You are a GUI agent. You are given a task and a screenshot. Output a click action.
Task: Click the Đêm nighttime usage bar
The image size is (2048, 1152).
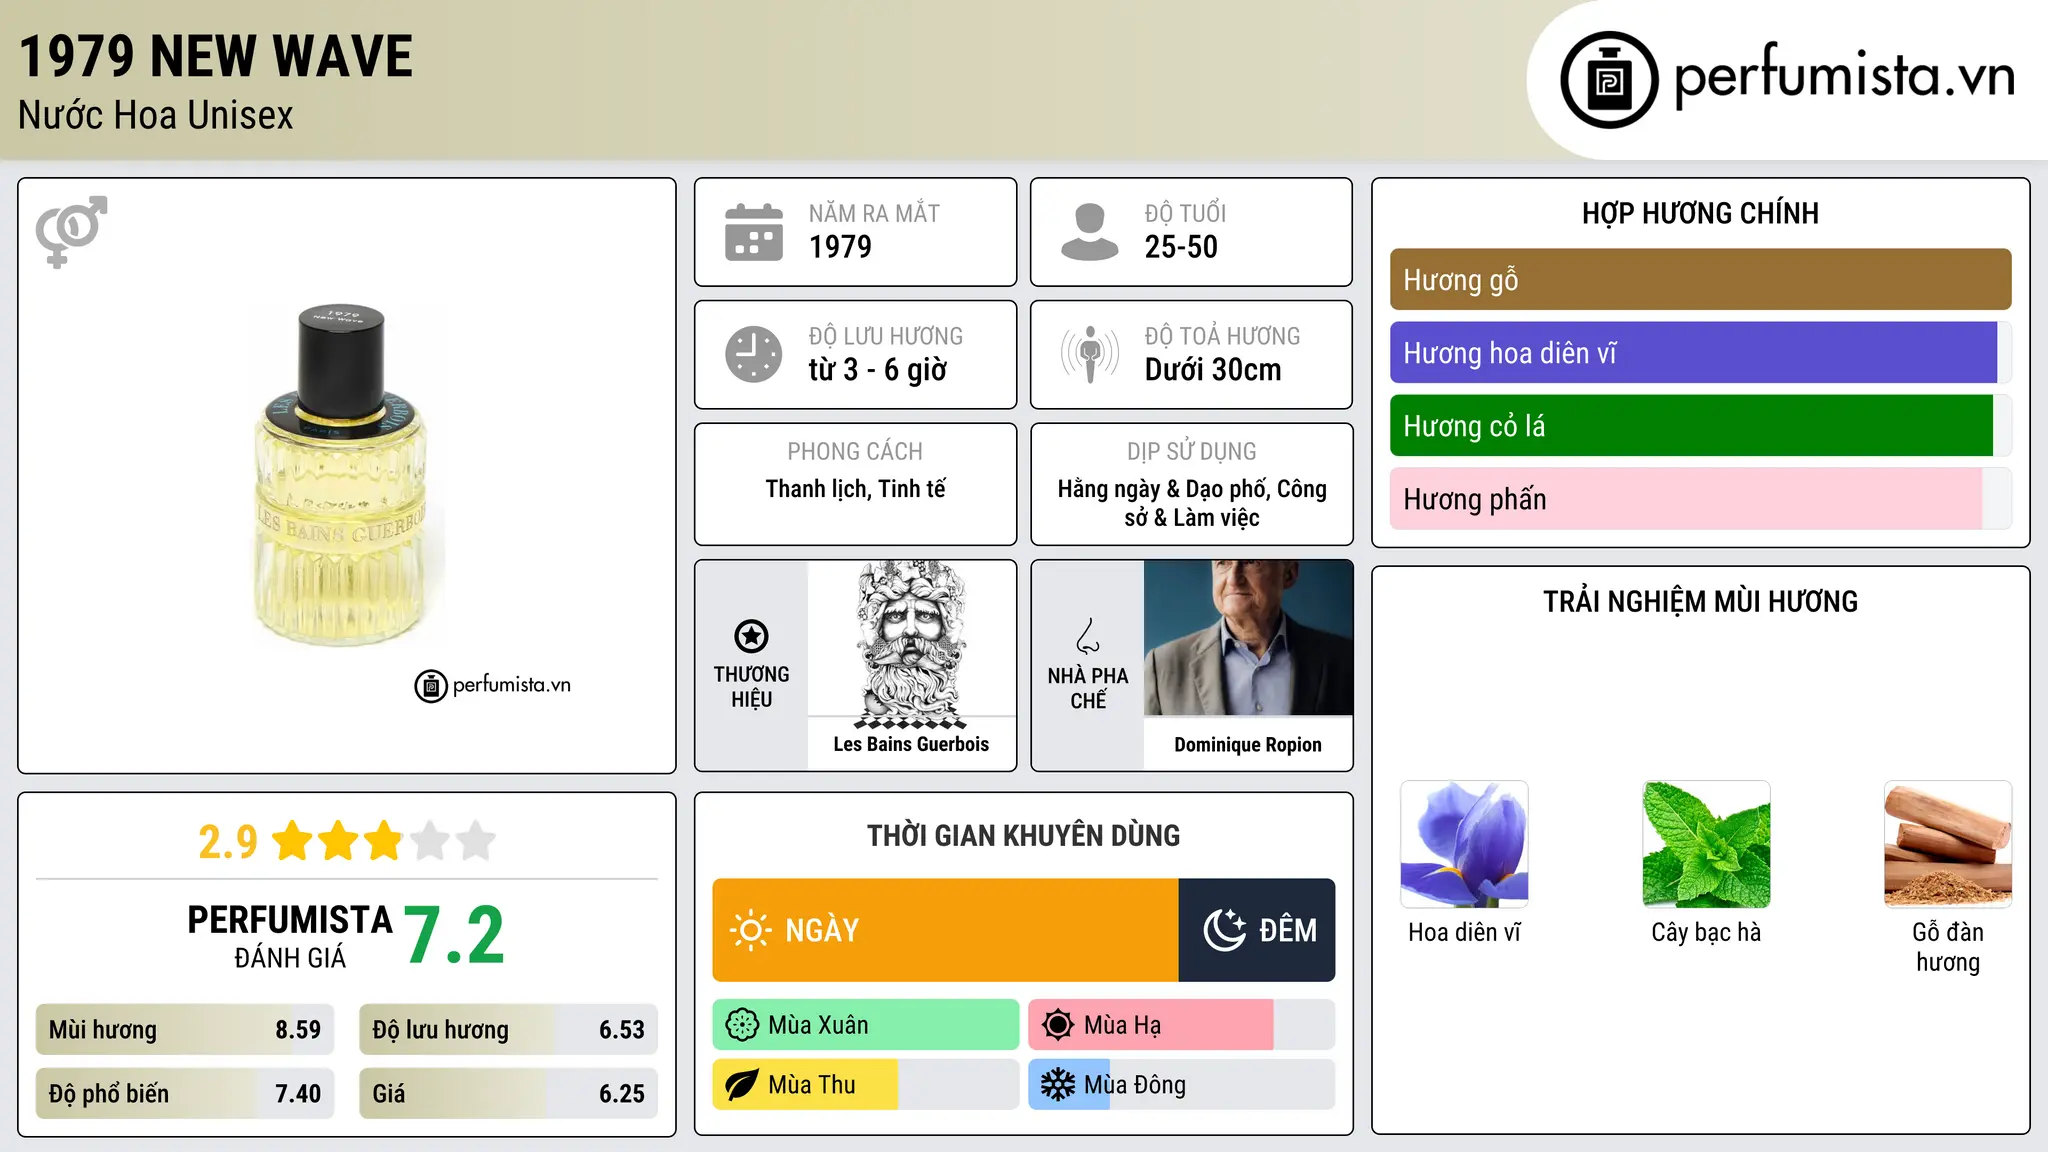tap(1257, 930)
